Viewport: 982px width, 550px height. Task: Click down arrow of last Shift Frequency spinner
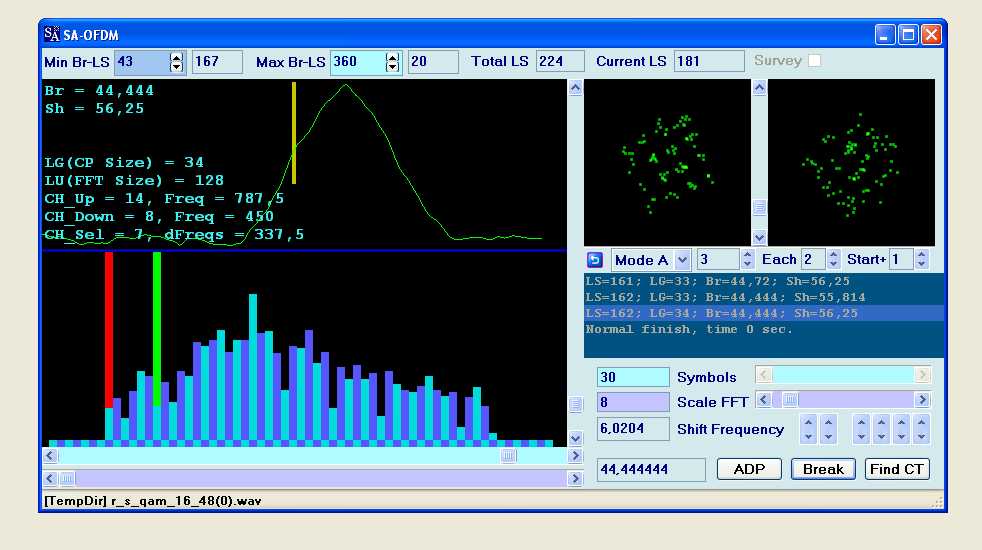click(921, 436)
